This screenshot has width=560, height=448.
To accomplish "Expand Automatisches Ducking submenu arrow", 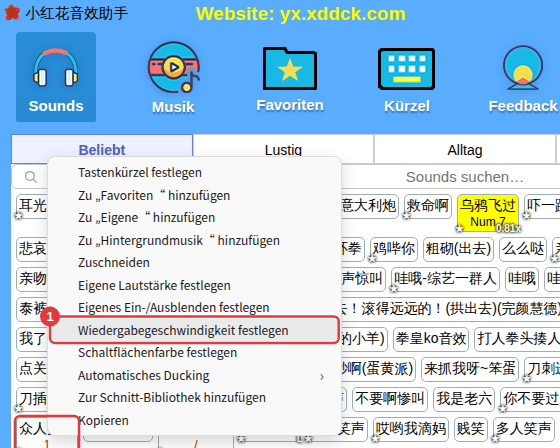I will (322, 376).
